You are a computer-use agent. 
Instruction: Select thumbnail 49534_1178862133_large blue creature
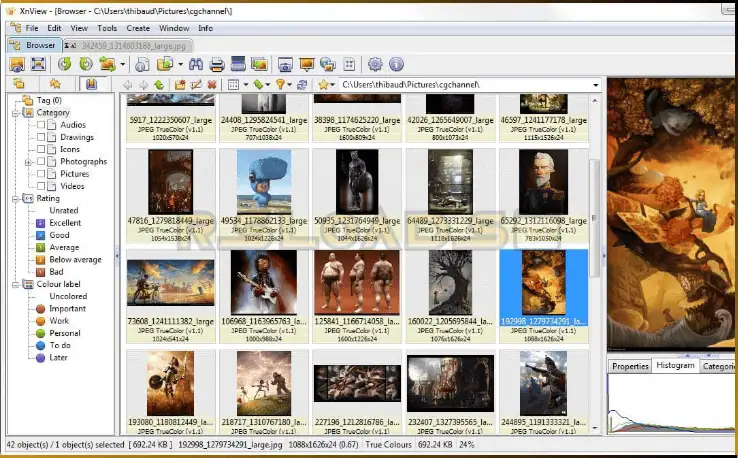pyautogui.click(x=264, y=195)
